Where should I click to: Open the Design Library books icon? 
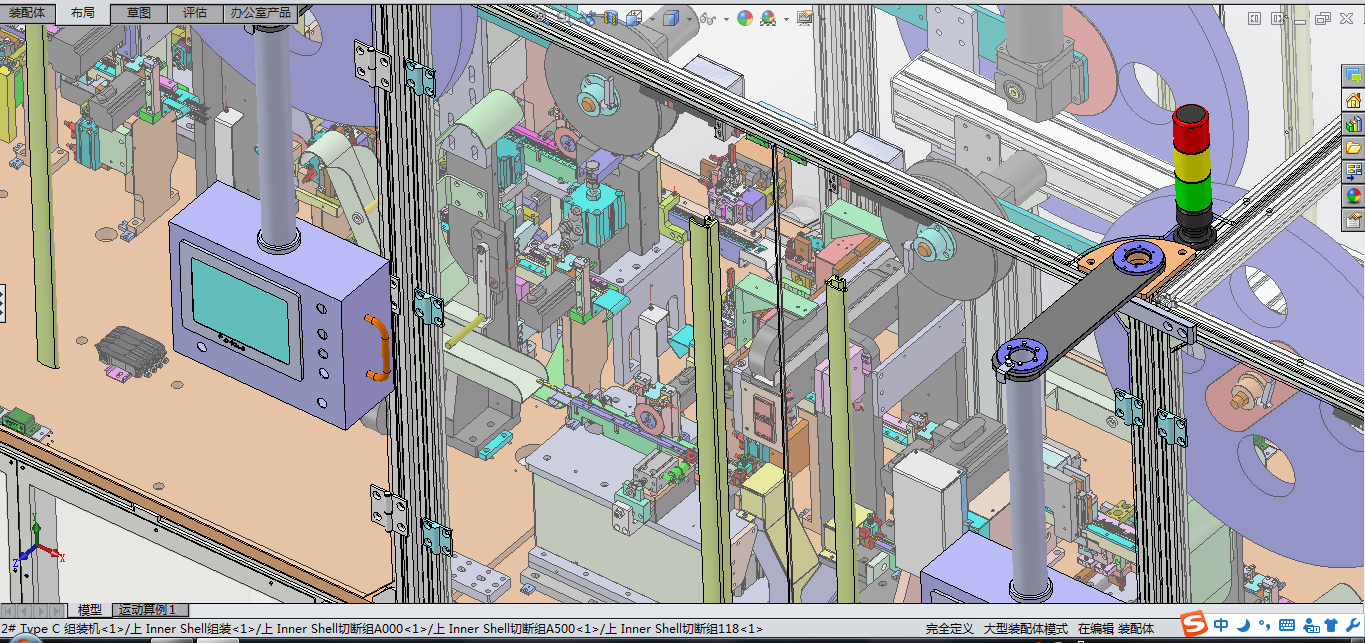coord(1353,124)
